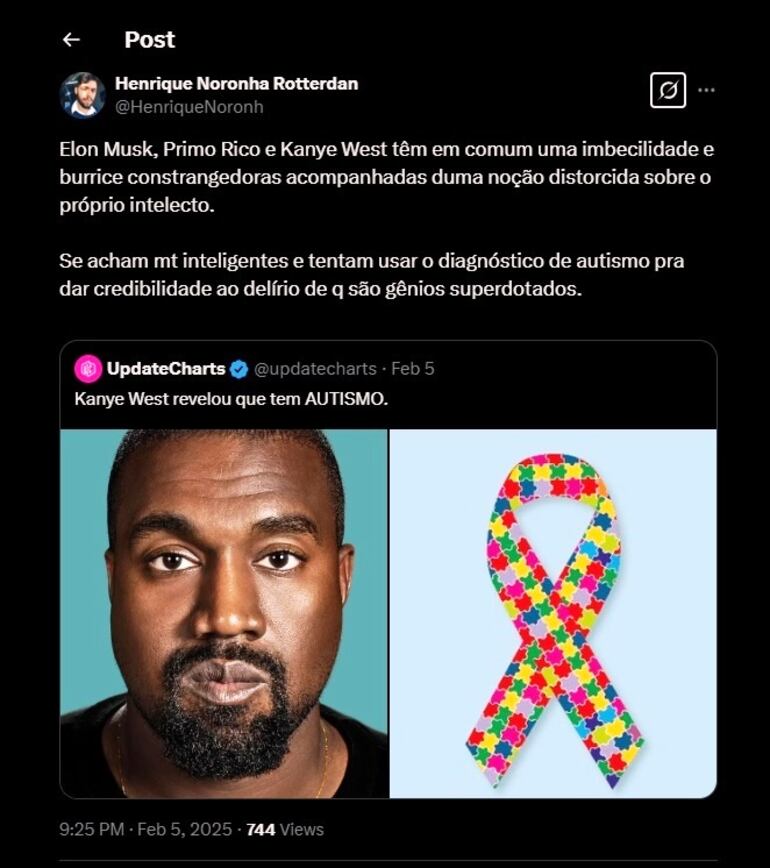Open the @updatecharts handle
The width and height of the screenshot is (770, 868).
click(x=315, y=369)
